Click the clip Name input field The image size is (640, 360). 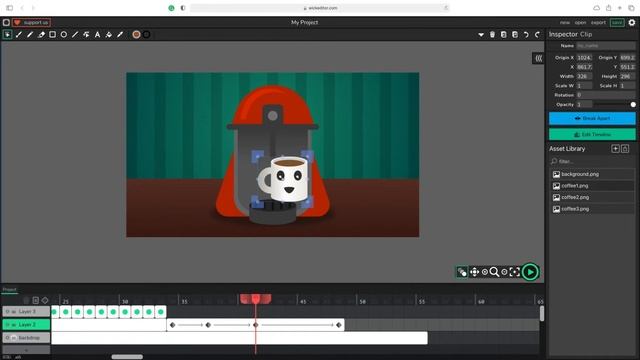click(x=606, y=46)
